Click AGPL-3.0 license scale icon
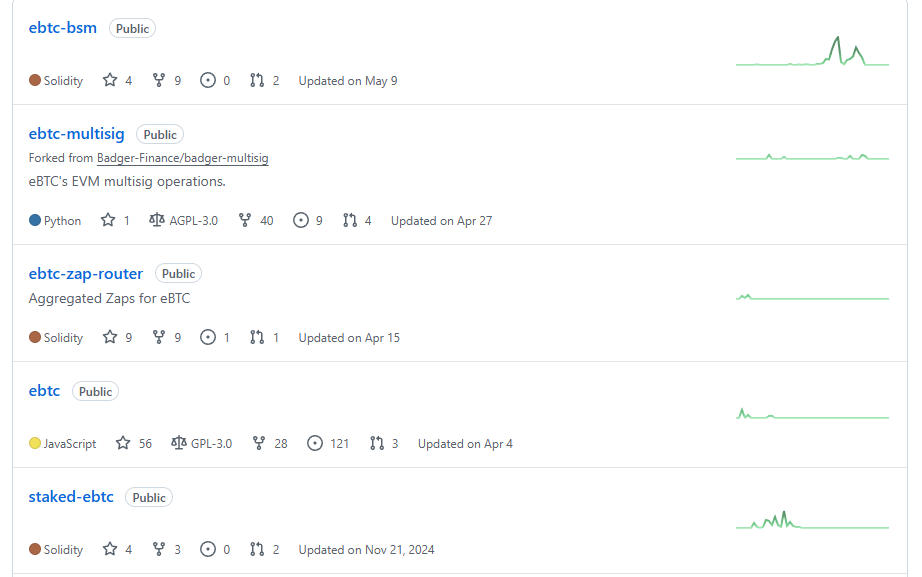The height and width of the screenshot is (577, 922). (156, 220)
